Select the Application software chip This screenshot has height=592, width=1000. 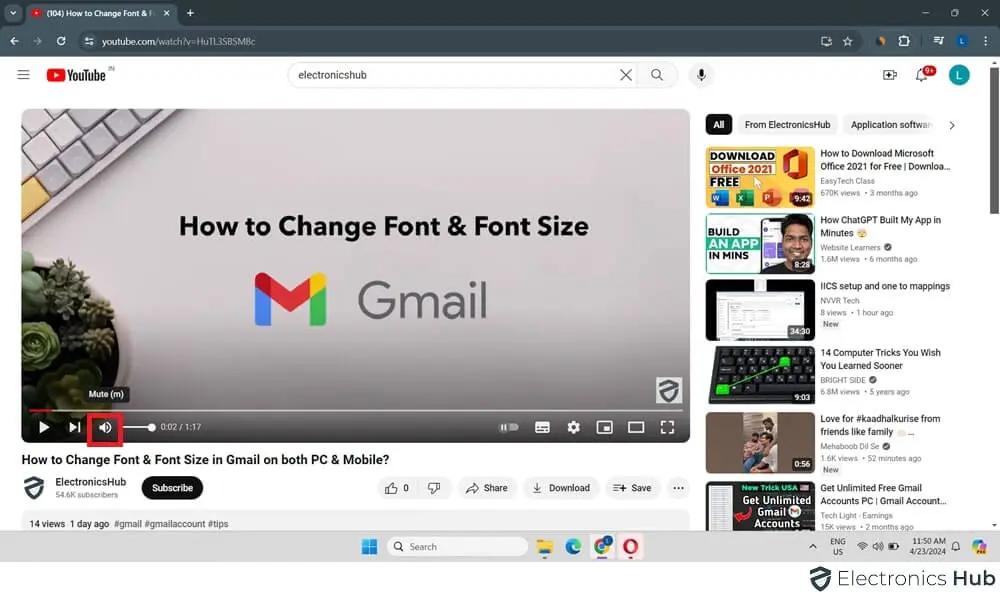coord(890,124)
